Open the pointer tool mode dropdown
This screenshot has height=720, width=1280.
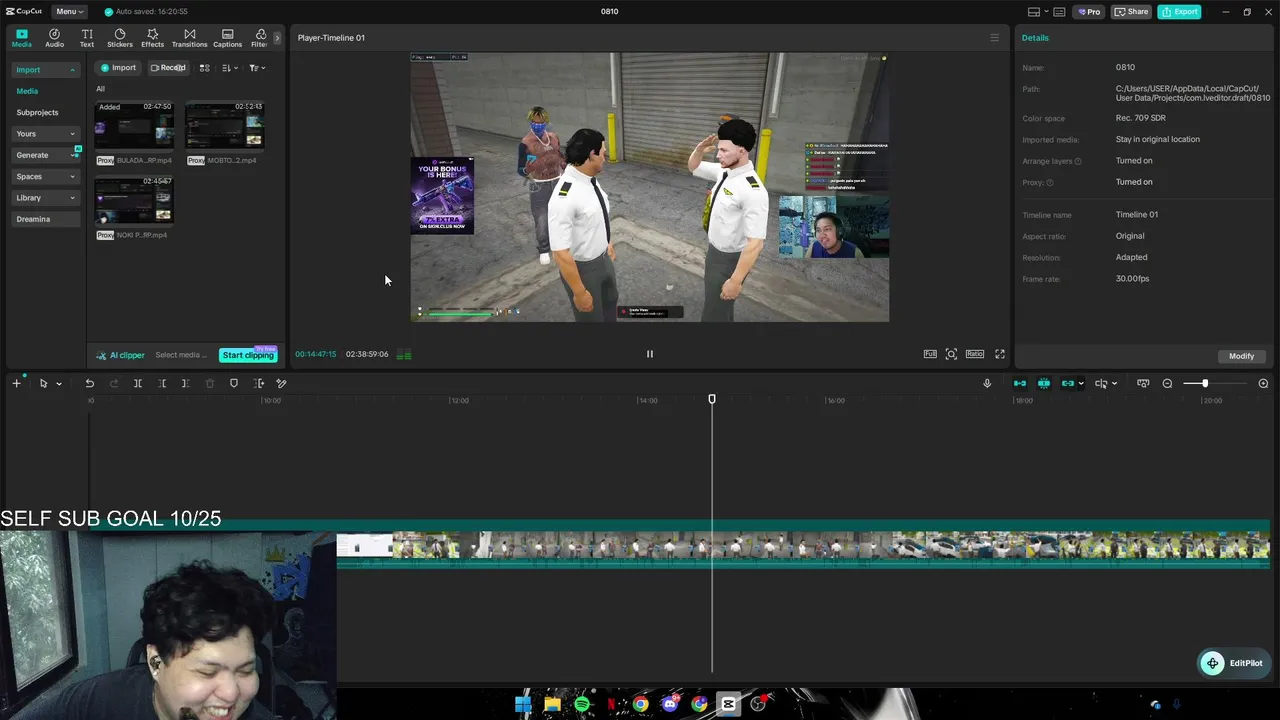tap(59, 384)
